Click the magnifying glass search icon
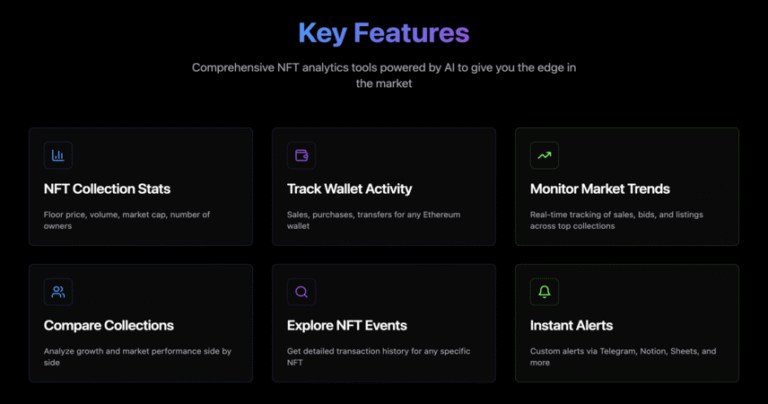This screenshot has height=404, width=768. coord(302,292)
